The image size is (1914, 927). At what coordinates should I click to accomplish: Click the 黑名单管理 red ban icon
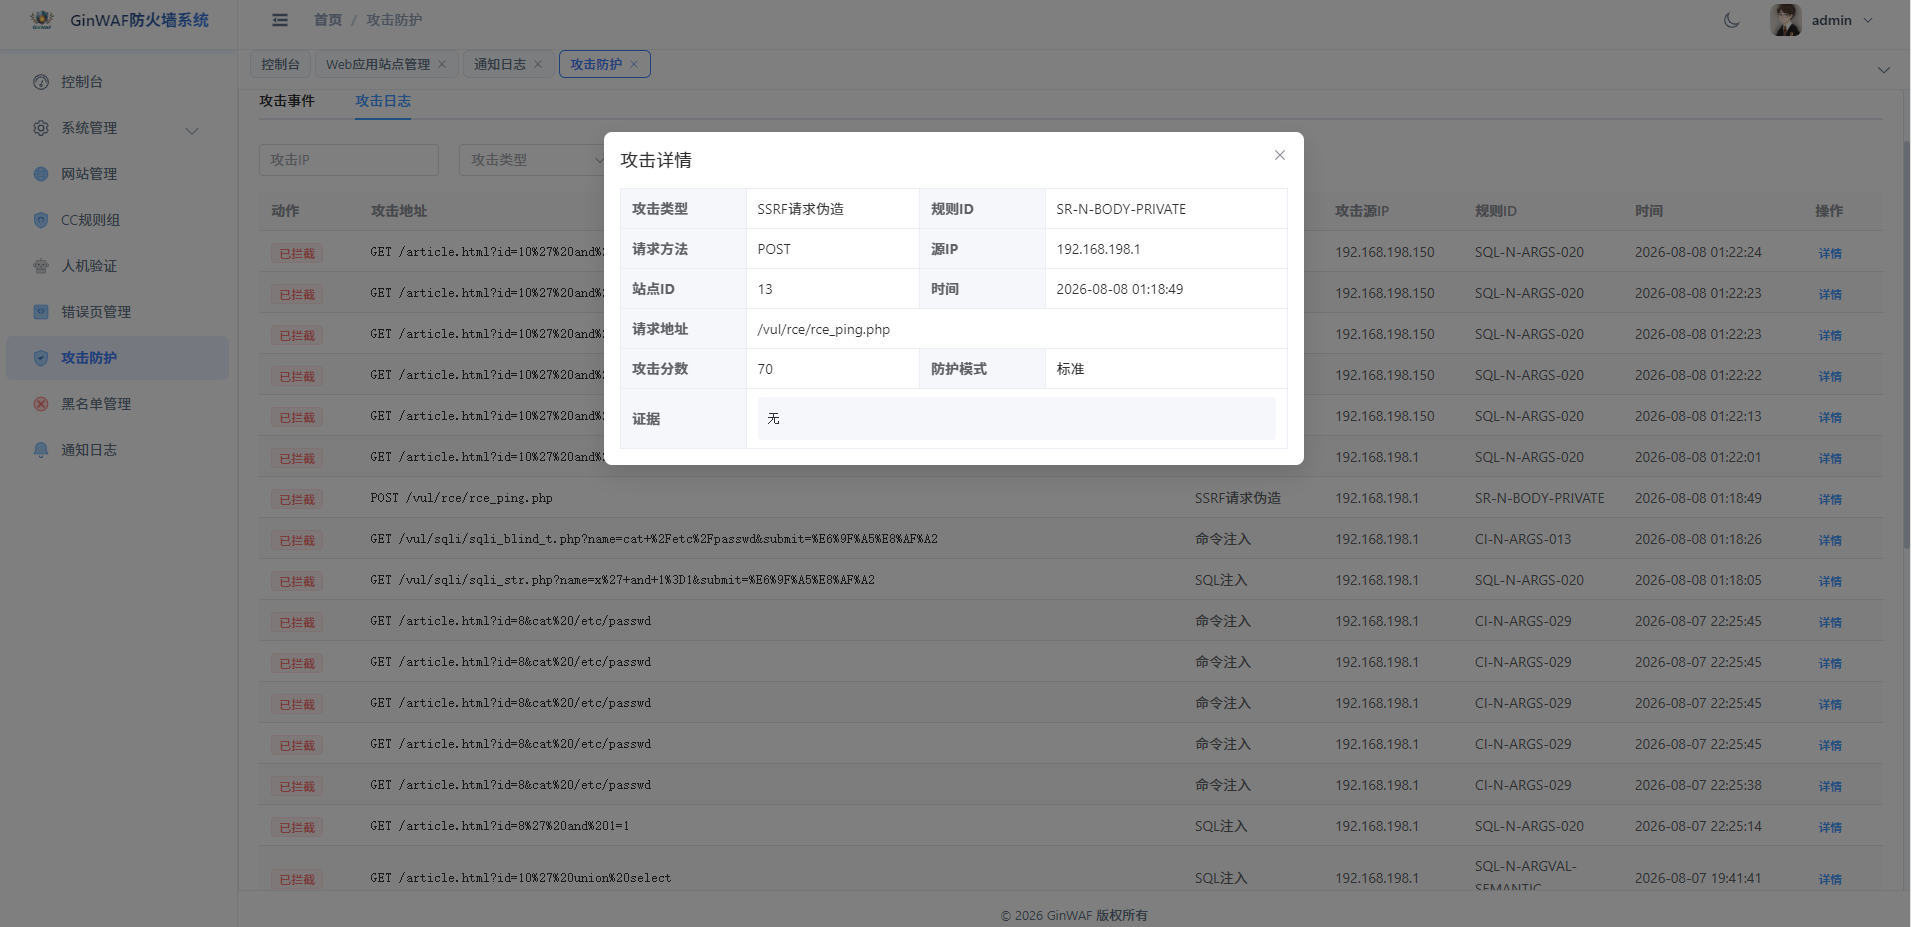click(x=41, y=404)
